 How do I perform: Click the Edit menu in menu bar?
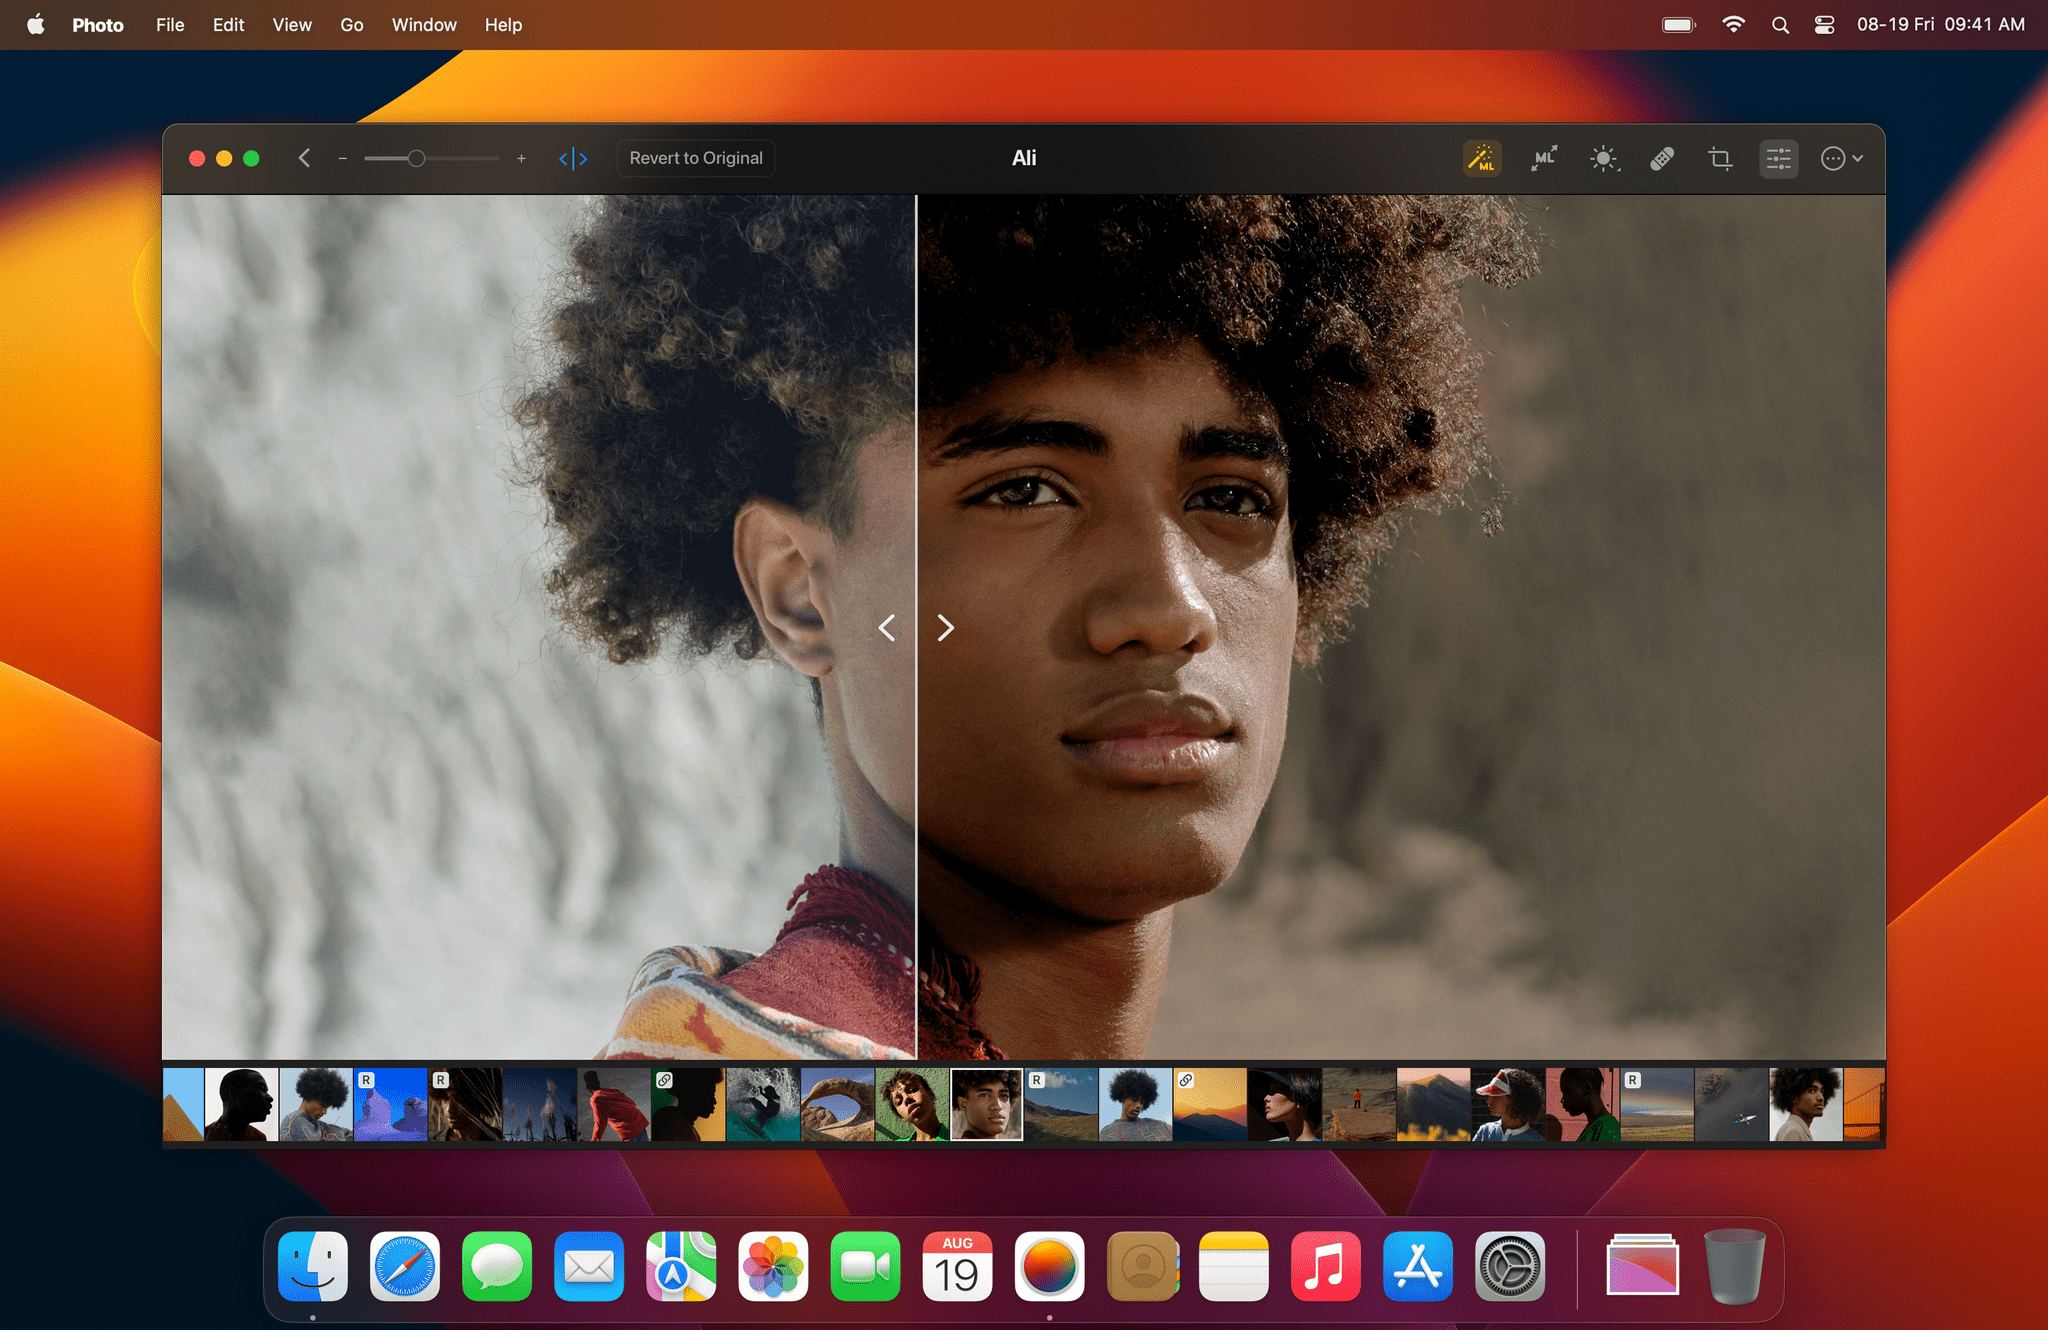coord(227,24)
